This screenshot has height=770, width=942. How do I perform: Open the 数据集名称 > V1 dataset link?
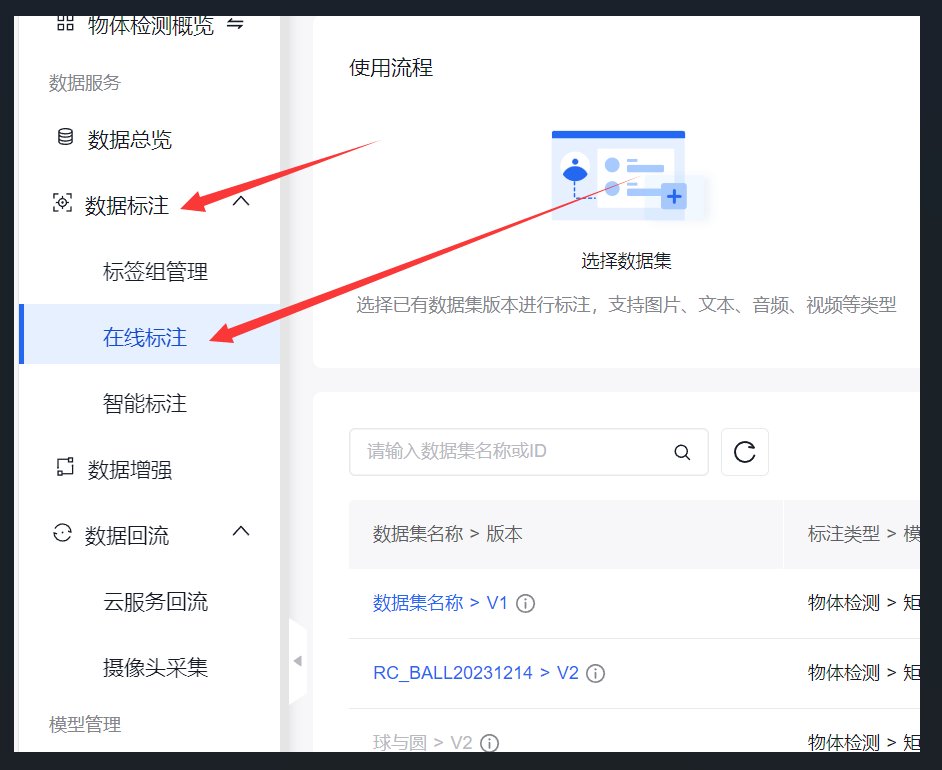point(440,602)
